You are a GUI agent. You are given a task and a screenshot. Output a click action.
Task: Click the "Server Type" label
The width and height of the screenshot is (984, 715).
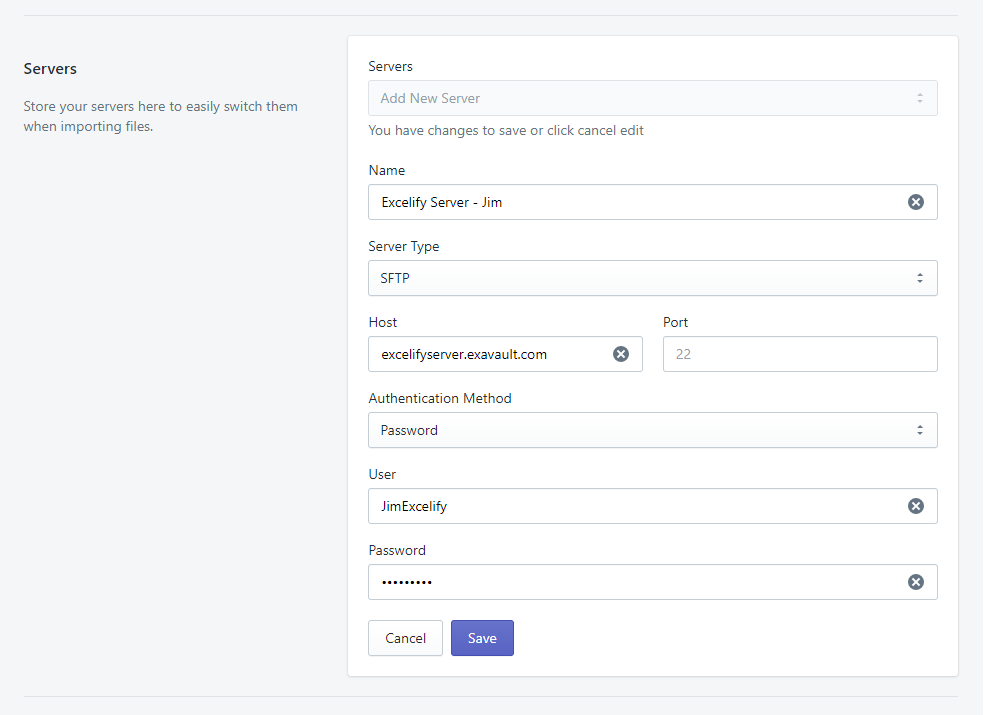point(403,246)
